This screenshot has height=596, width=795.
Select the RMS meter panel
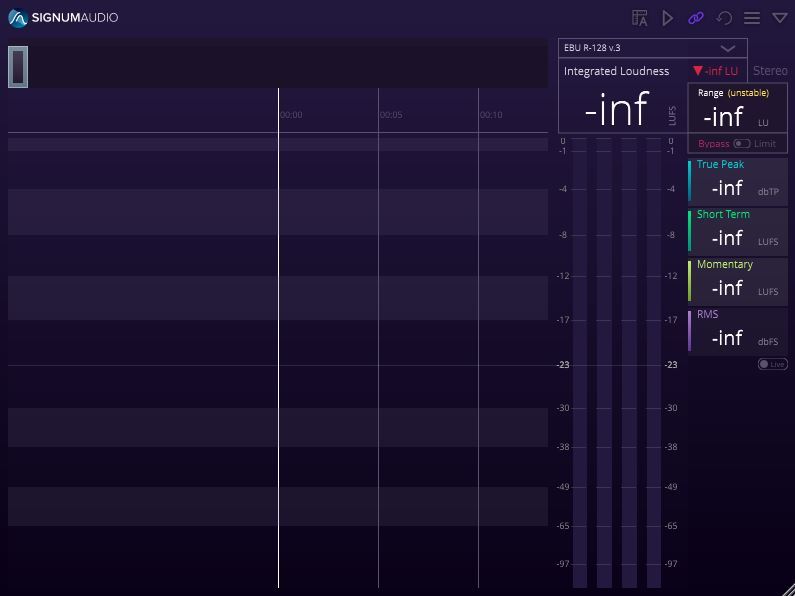pyautogui.click(x=737, y=330)
